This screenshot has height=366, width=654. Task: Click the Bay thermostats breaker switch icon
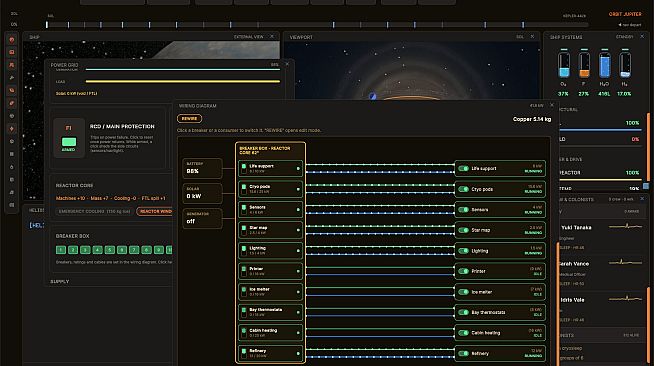pos(244,312)
